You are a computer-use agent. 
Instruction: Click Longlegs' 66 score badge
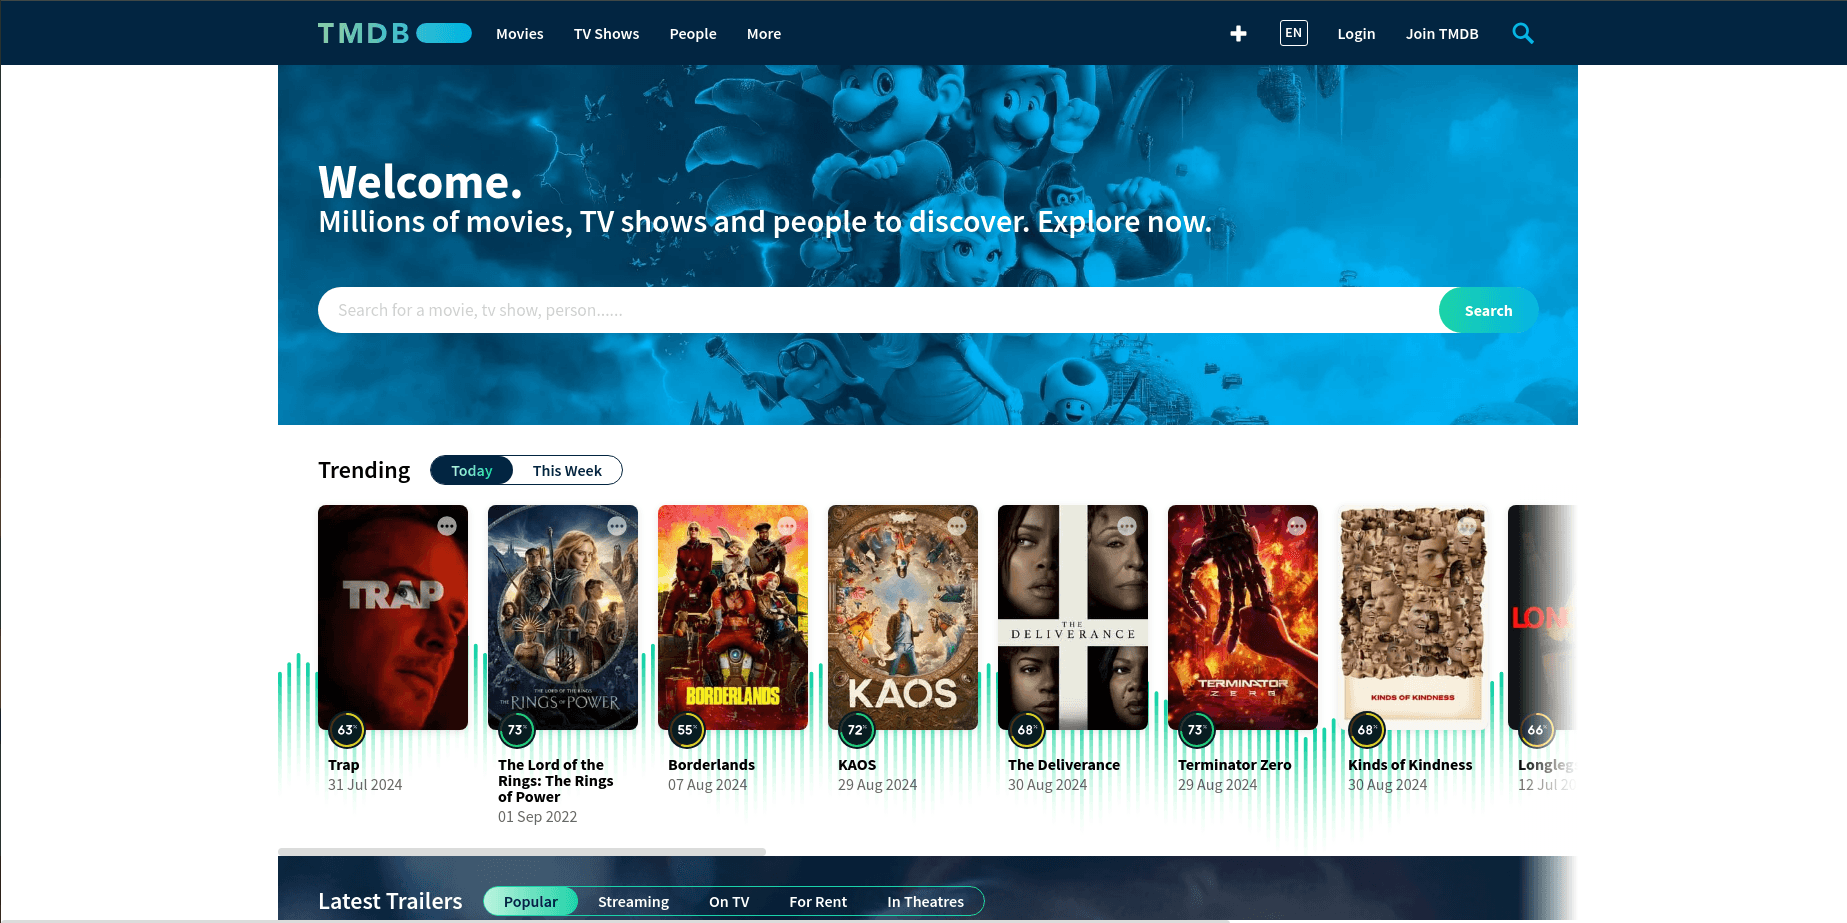tap(1536, 730)
